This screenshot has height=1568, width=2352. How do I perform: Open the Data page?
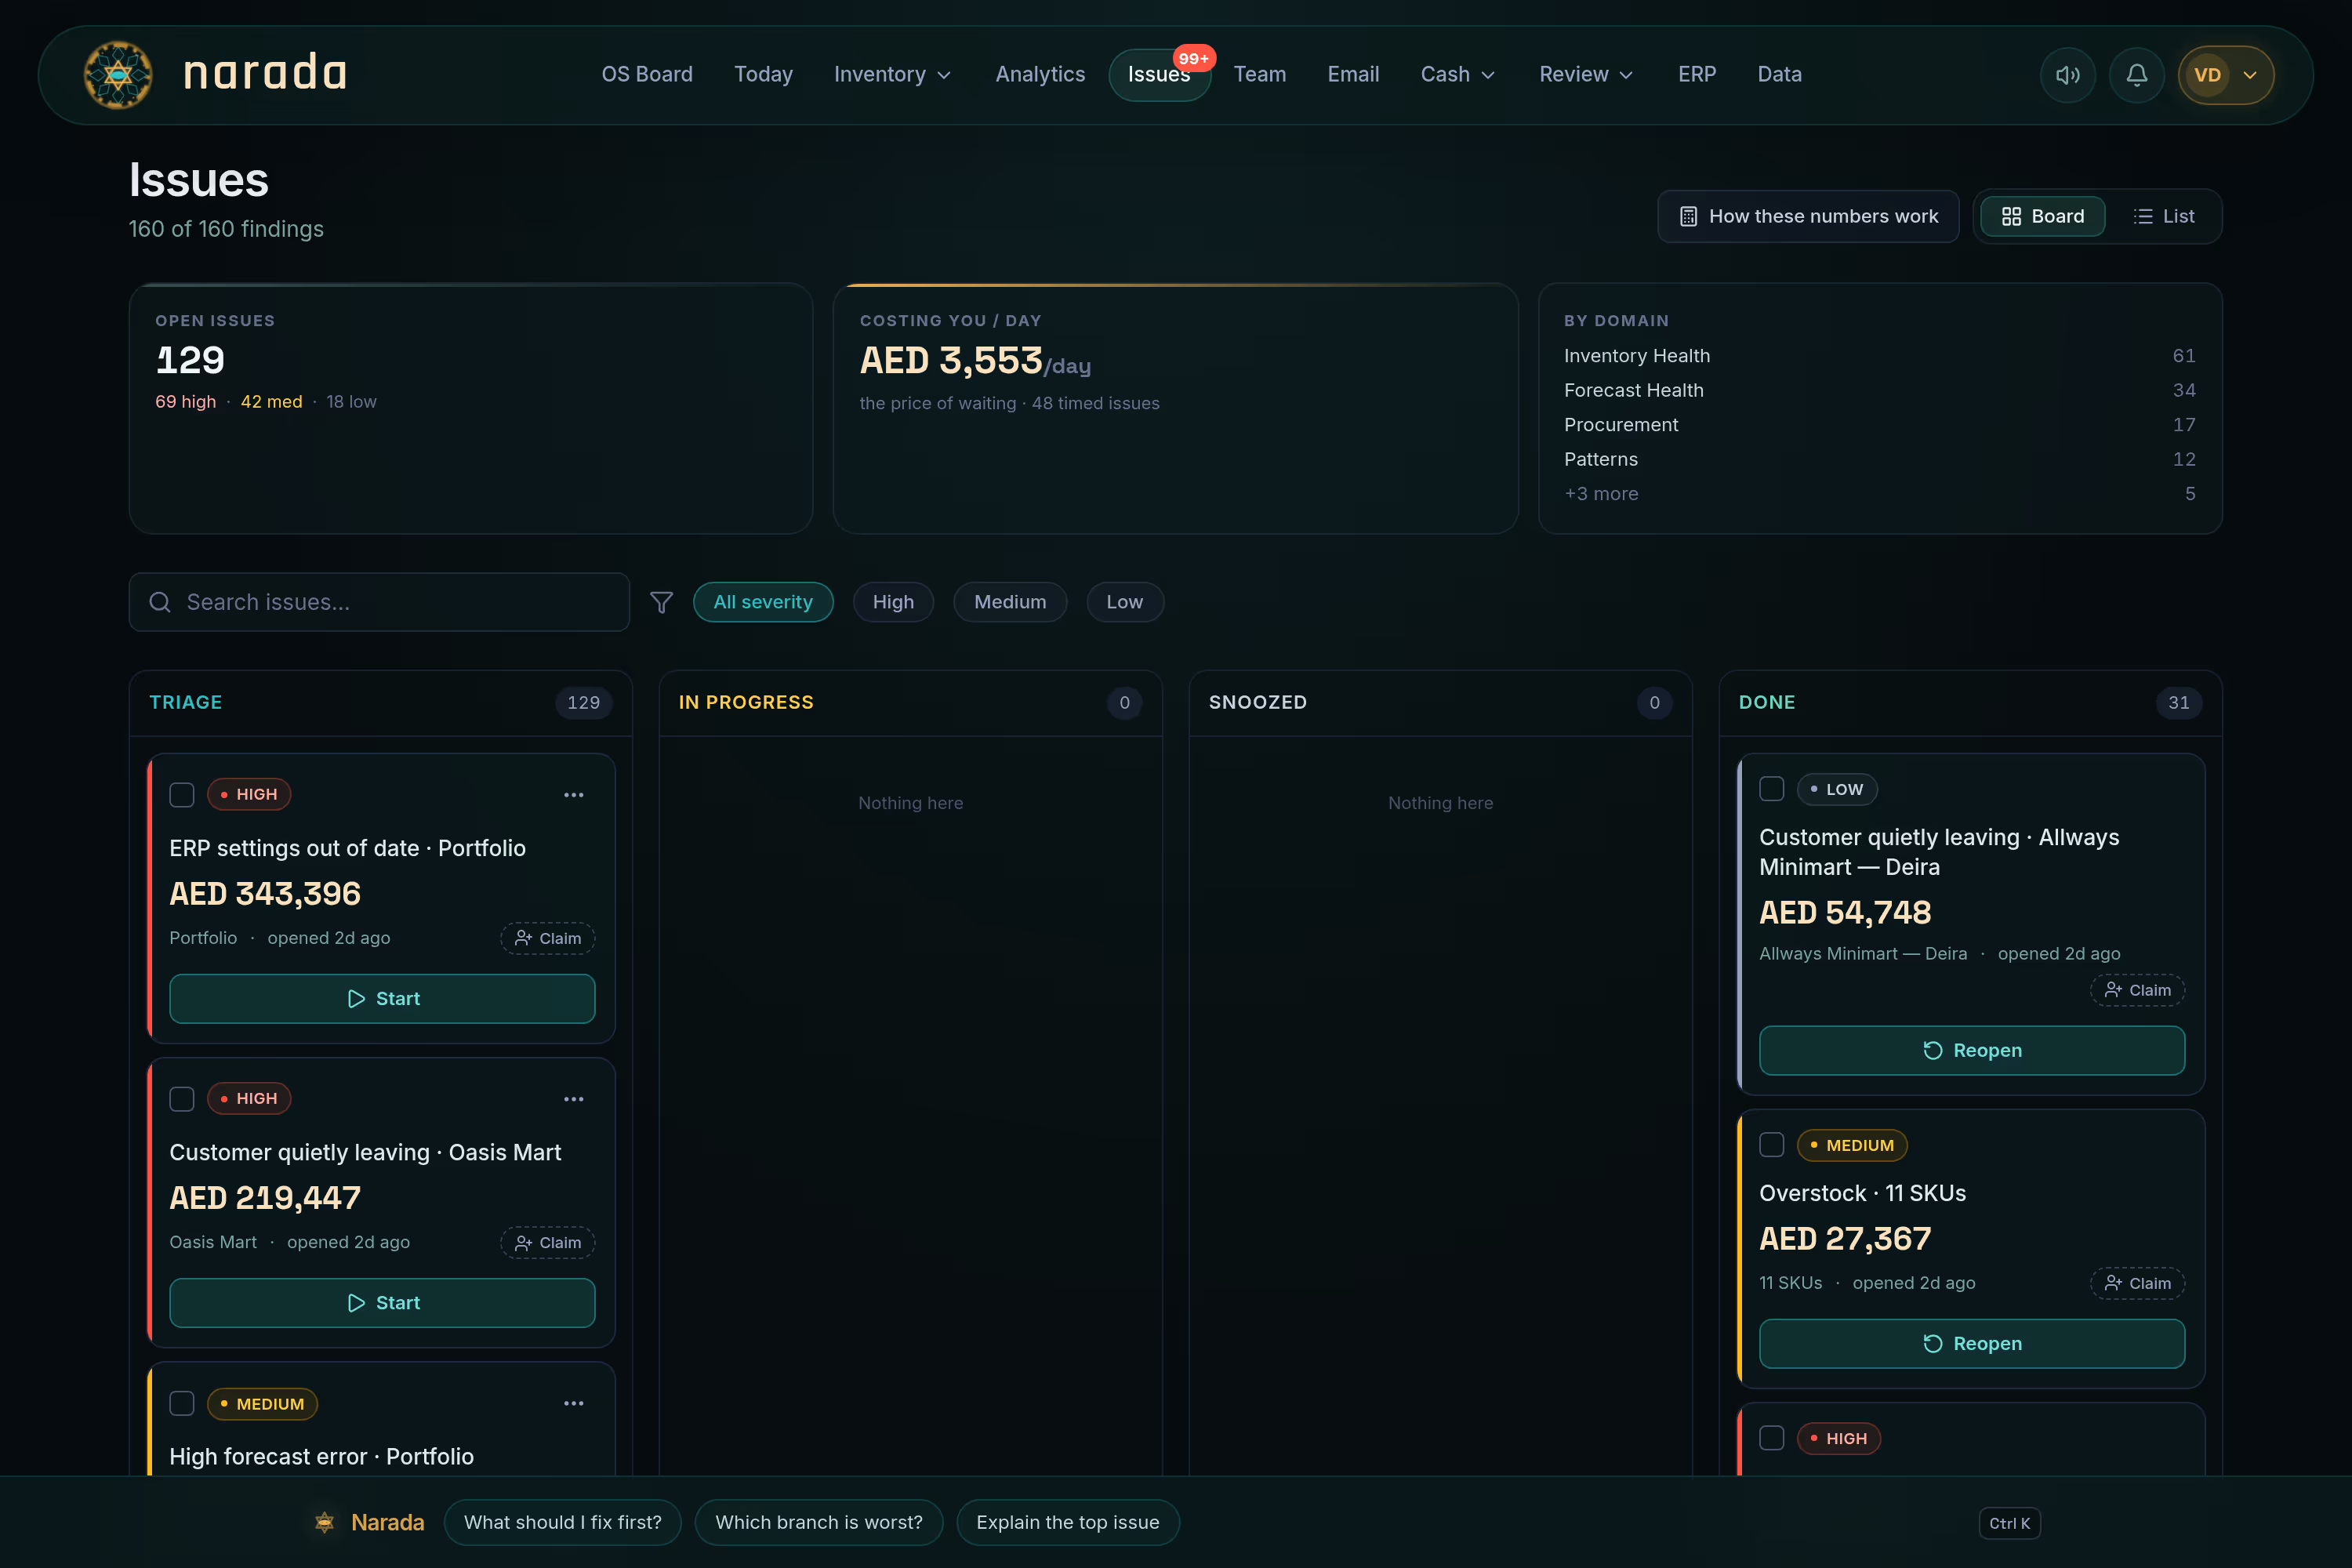[1779, 75]
